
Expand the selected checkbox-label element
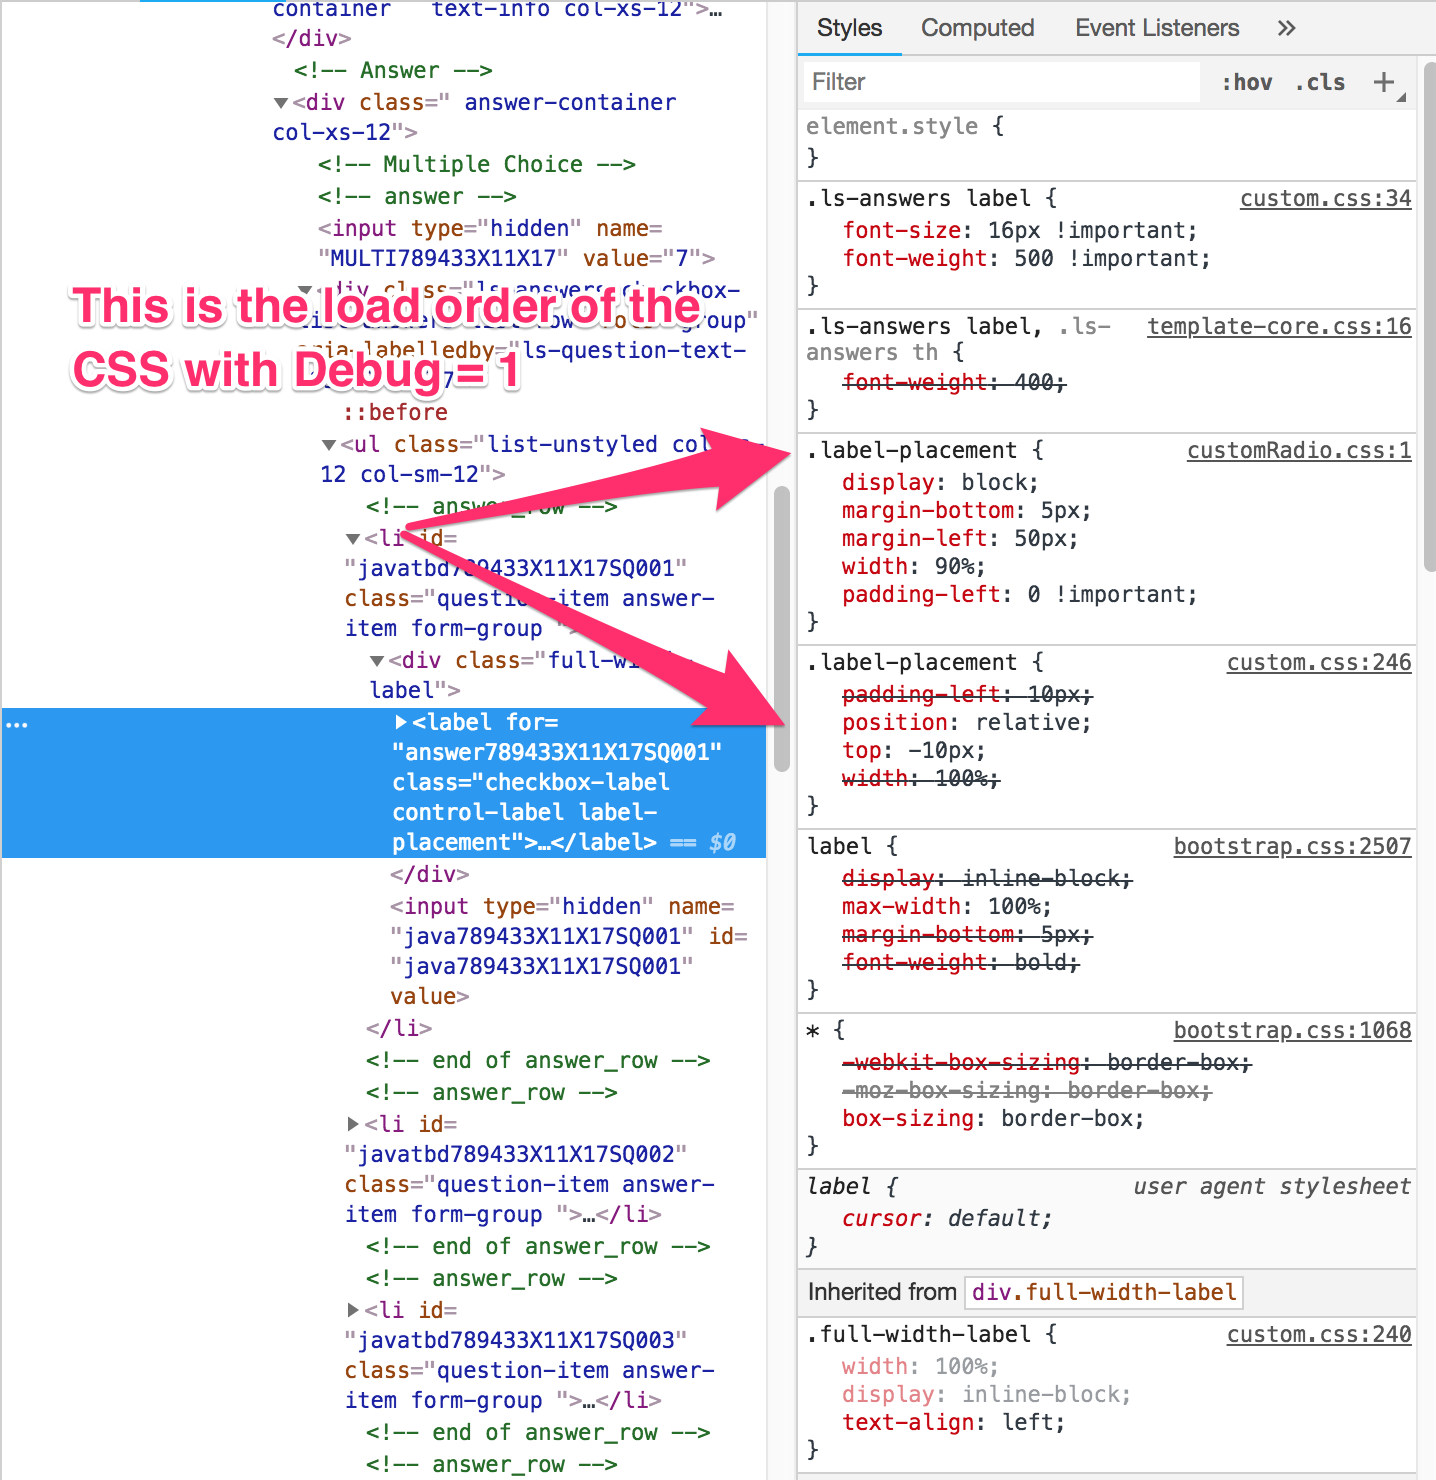coord(399,722)
